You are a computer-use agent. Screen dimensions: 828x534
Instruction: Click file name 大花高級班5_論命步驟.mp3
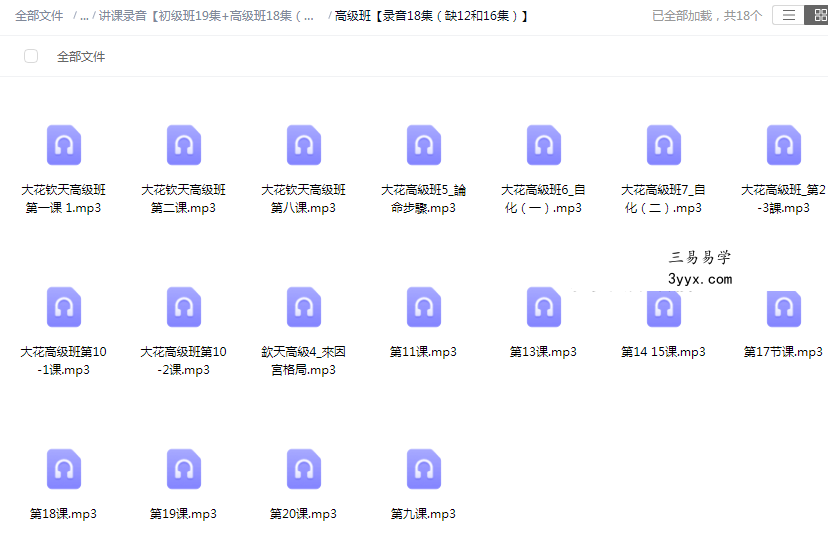[423, 199]
